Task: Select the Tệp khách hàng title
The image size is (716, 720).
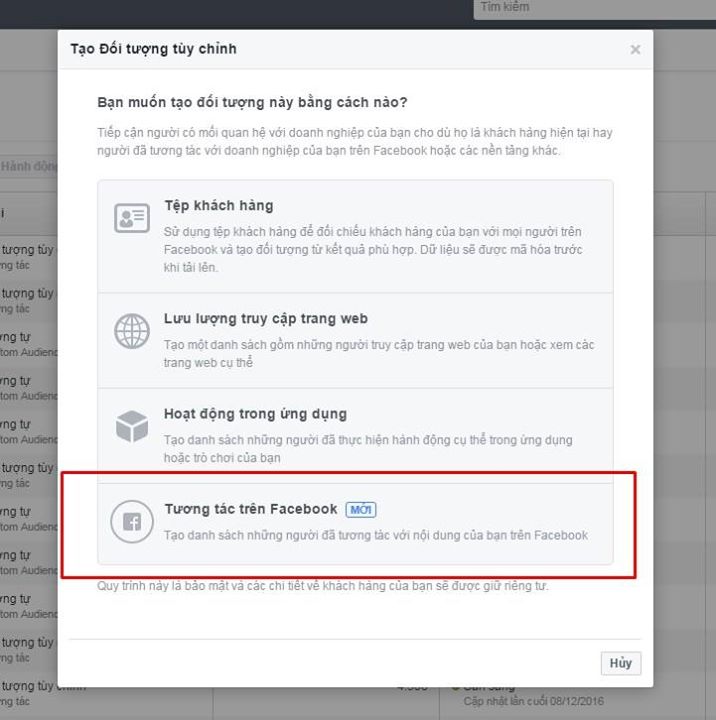Action: coord(218,206)
